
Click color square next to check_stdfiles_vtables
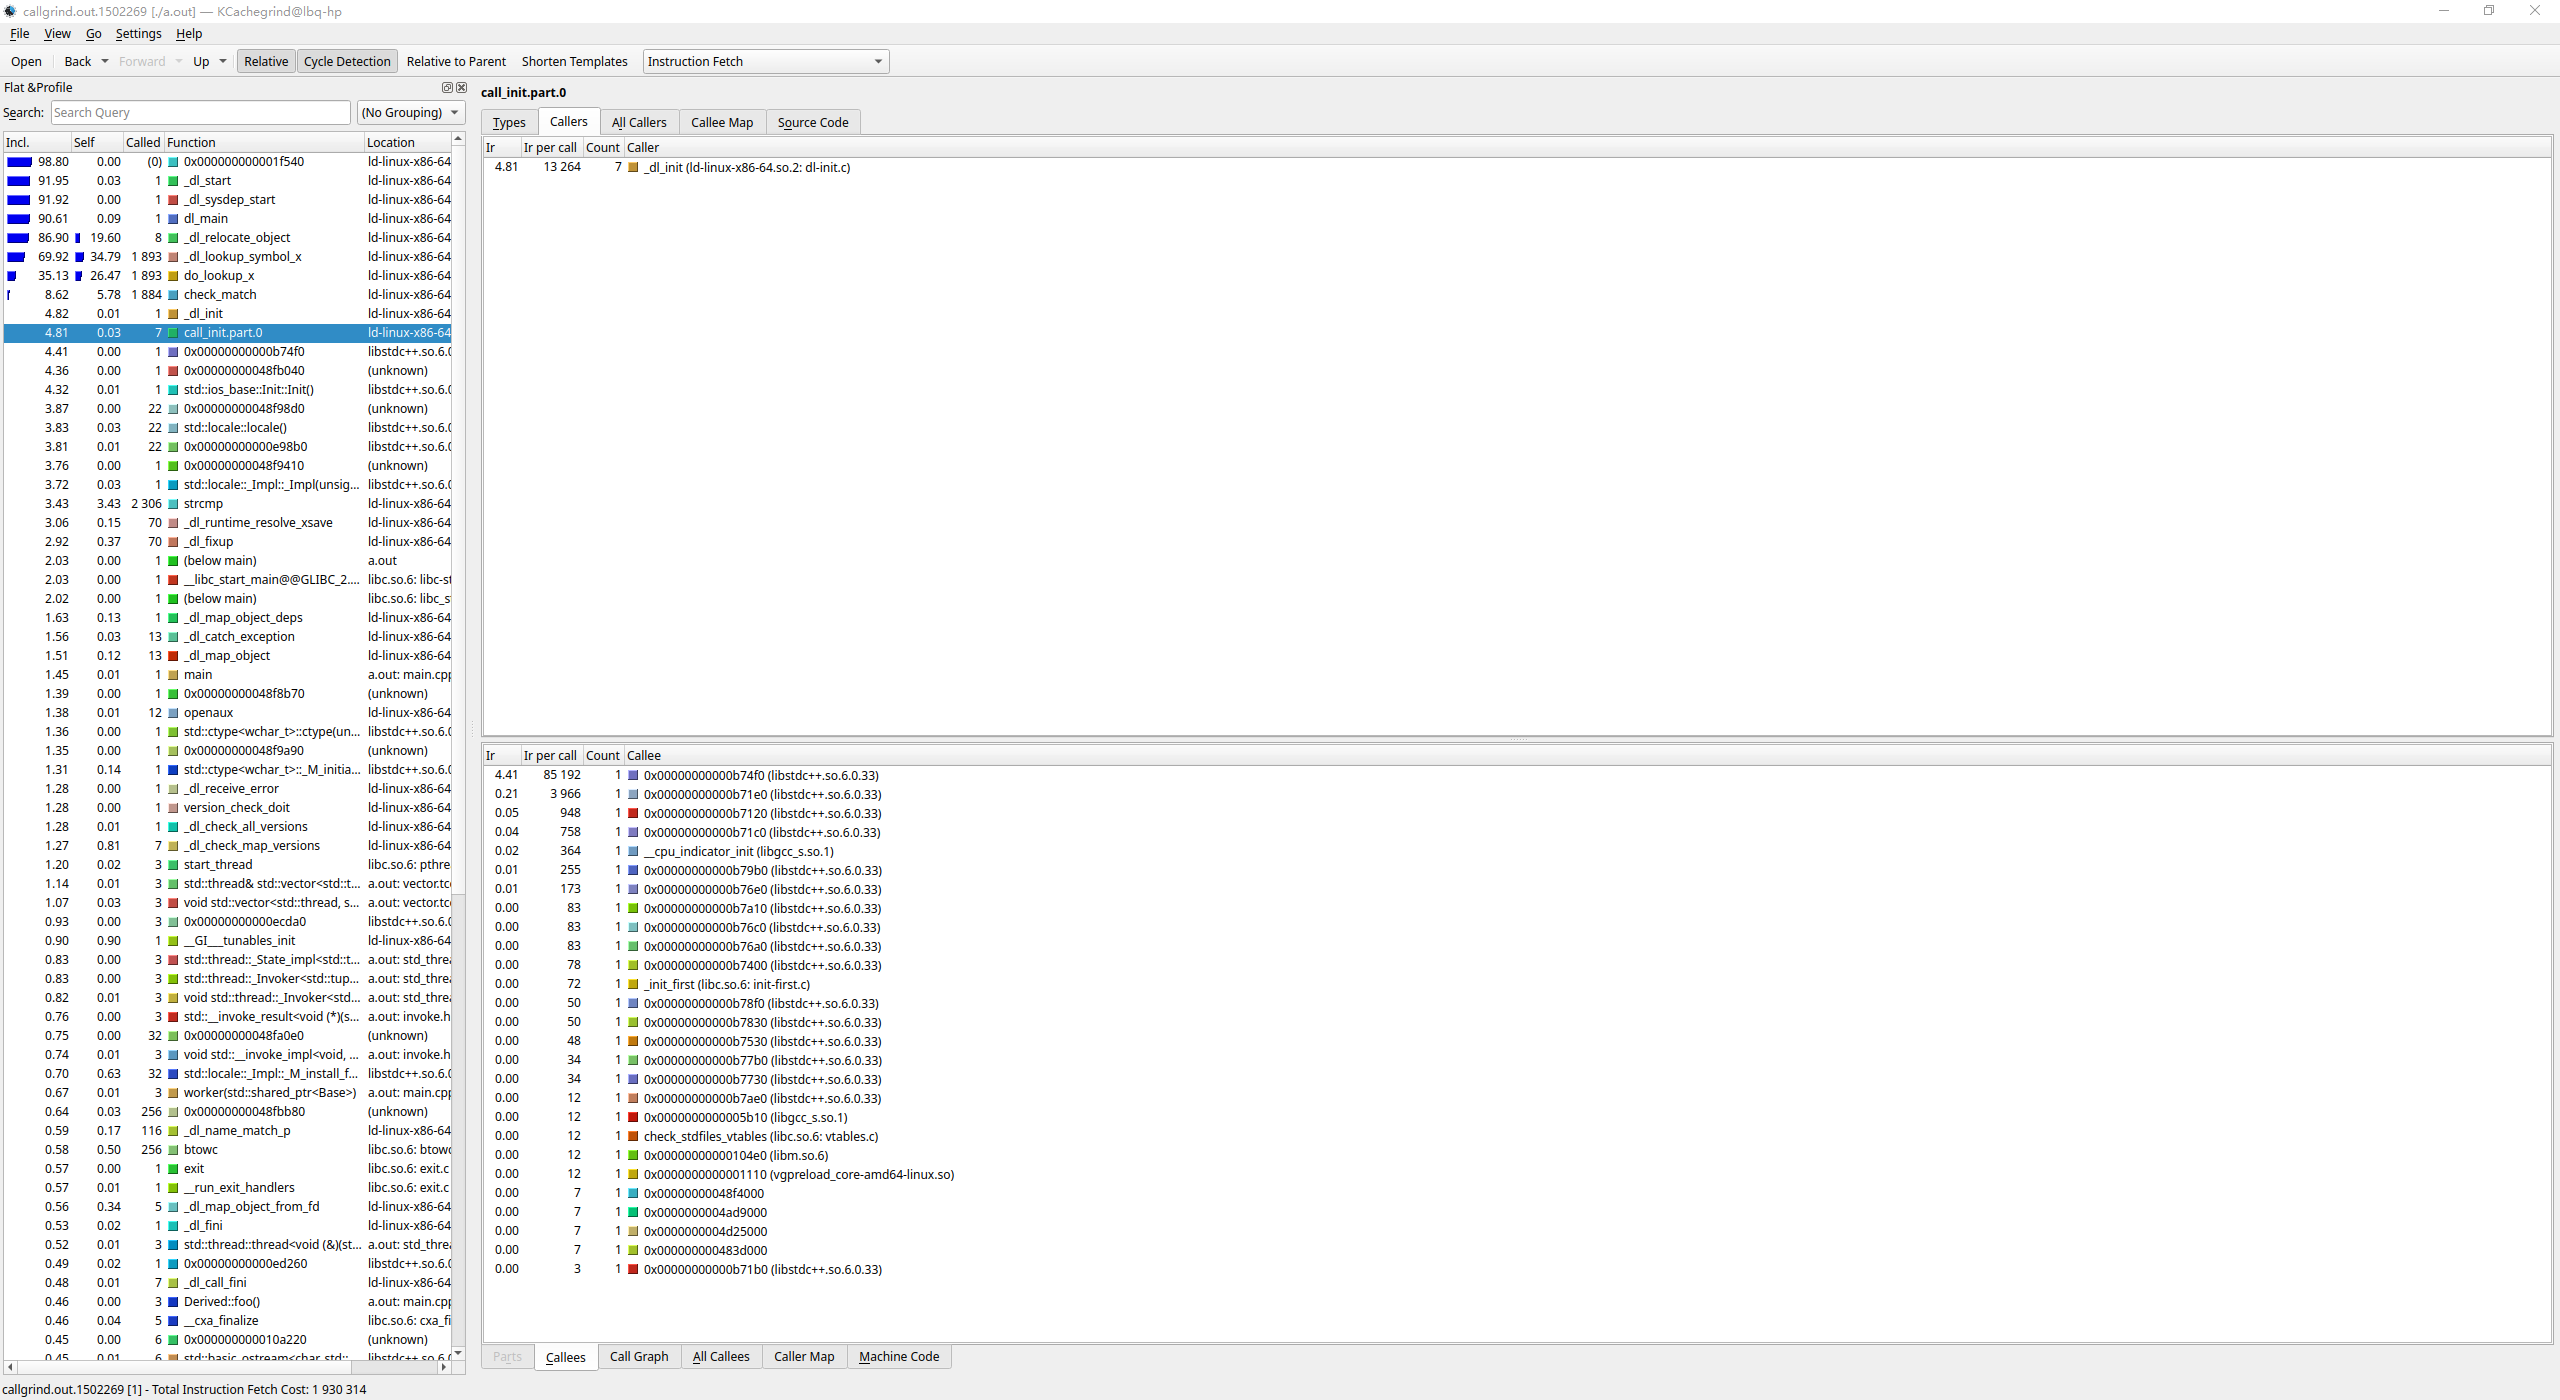tap(633, 1137)
